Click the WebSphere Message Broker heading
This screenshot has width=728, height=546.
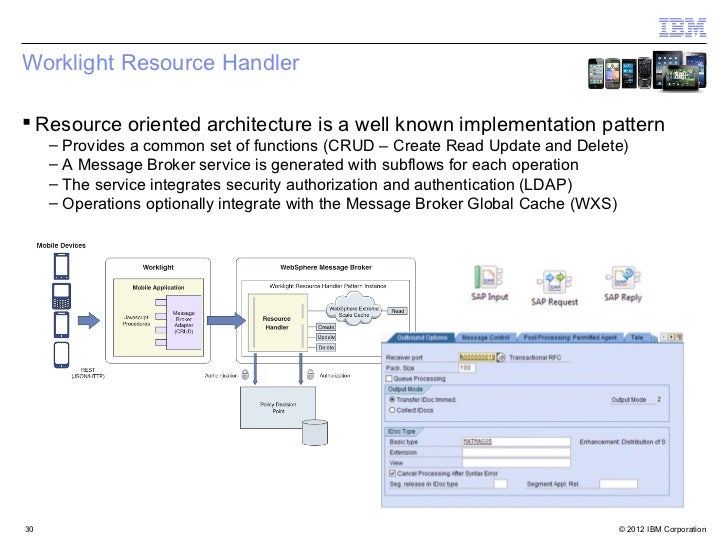(x=326, y=267)
